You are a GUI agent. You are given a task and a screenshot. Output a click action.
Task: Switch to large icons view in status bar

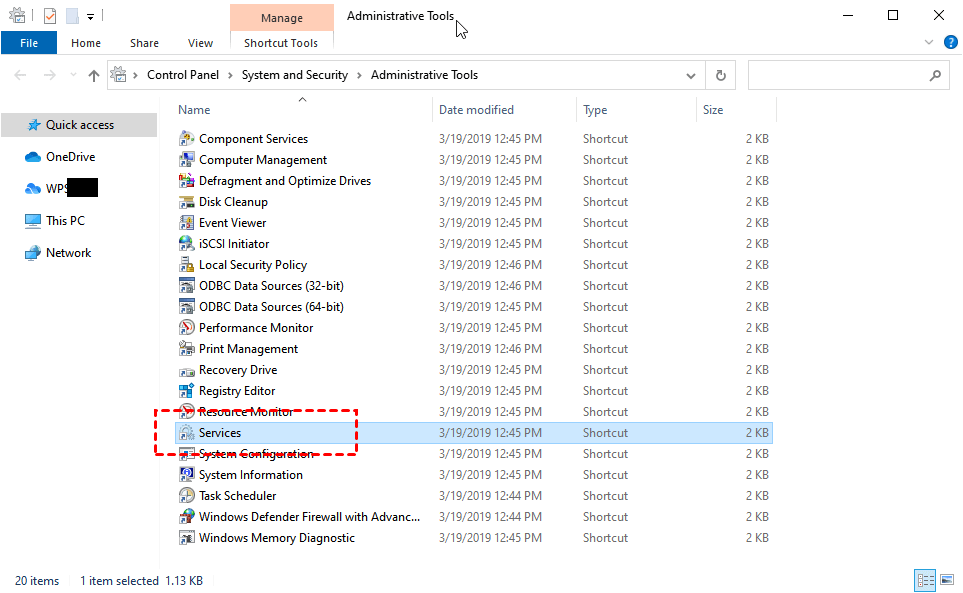pyautogui.click(x=945, y=580)
